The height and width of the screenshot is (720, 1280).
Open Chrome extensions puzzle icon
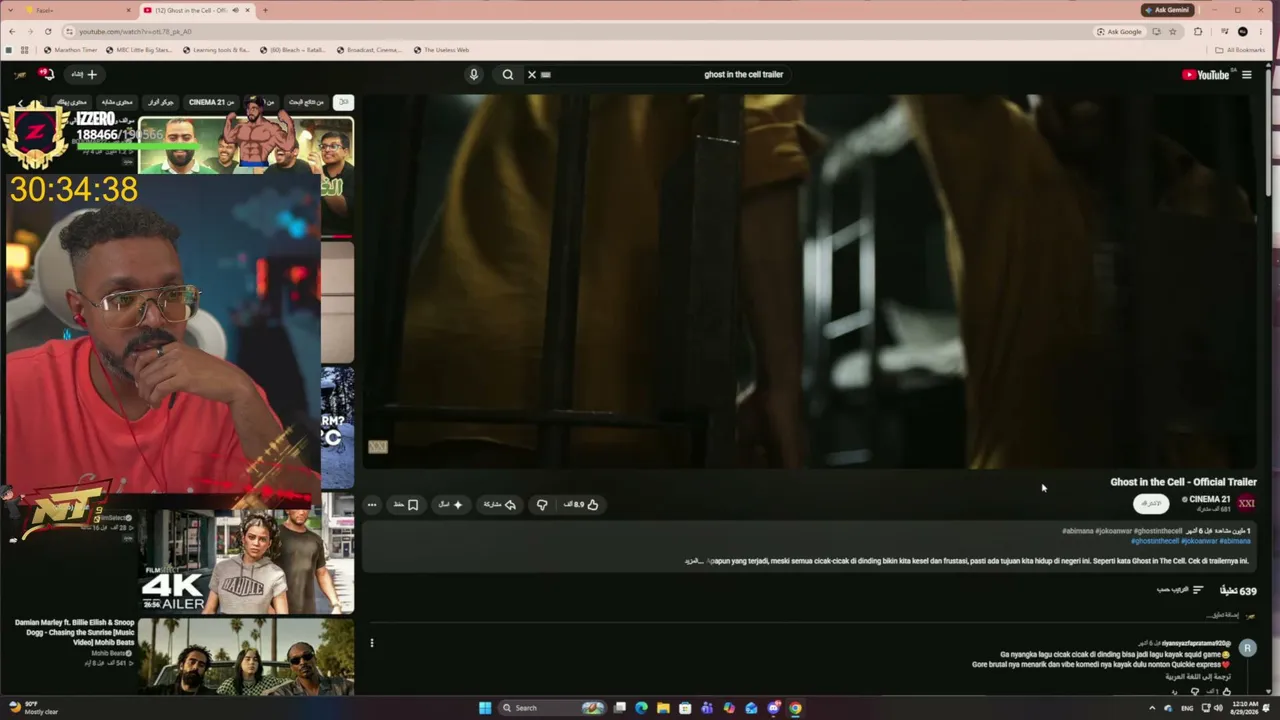[x=1198, y=31]
